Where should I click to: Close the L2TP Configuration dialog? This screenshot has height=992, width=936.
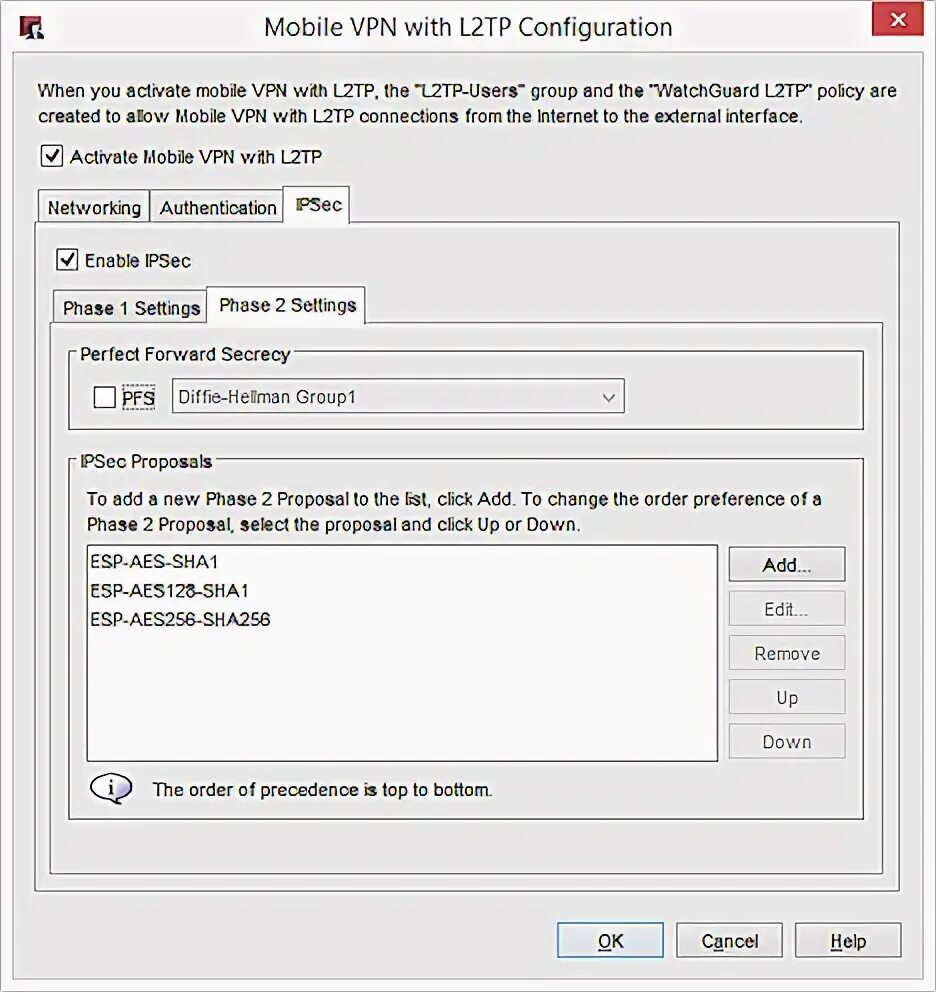897,20
